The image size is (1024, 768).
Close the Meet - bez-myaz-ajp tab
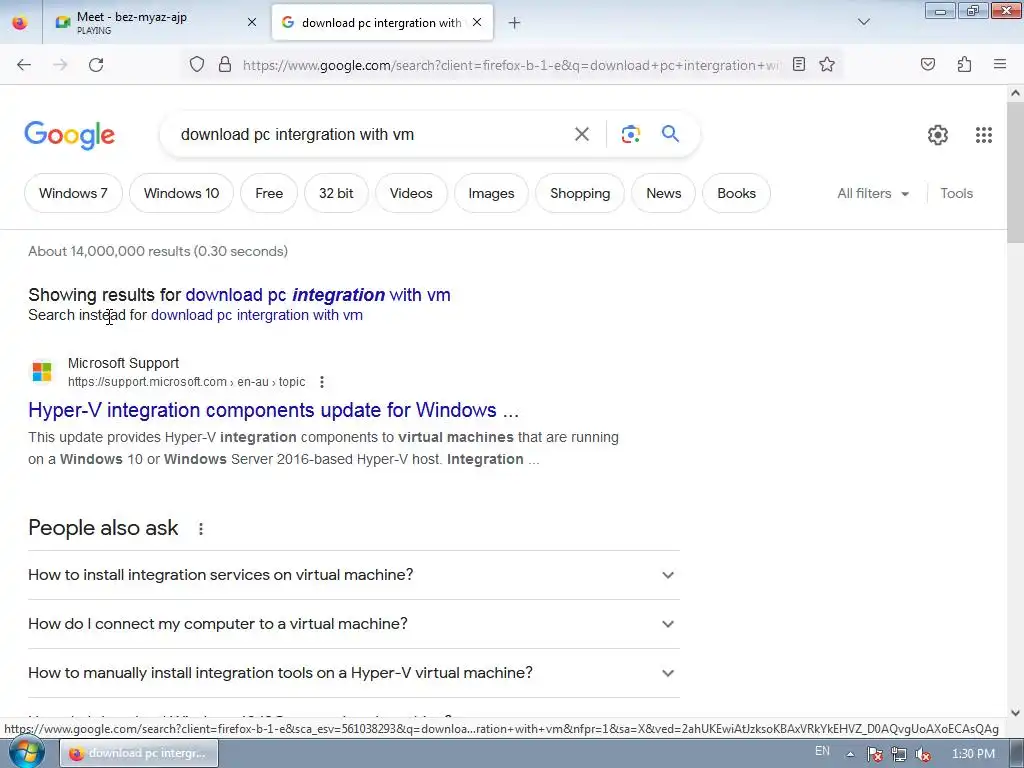pos(251,23)
